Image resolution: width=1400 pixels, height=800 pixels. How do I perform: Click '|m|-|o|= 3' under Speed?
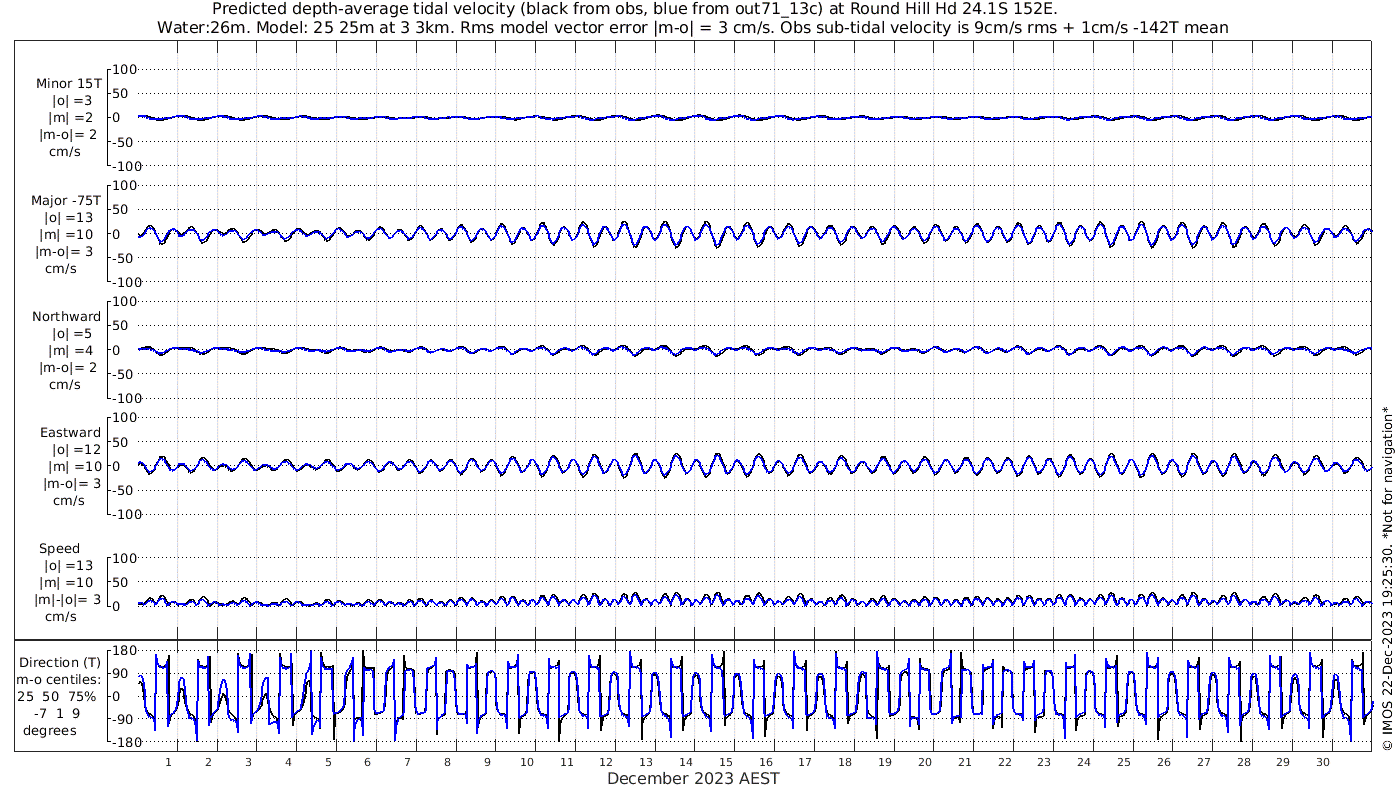68,600
